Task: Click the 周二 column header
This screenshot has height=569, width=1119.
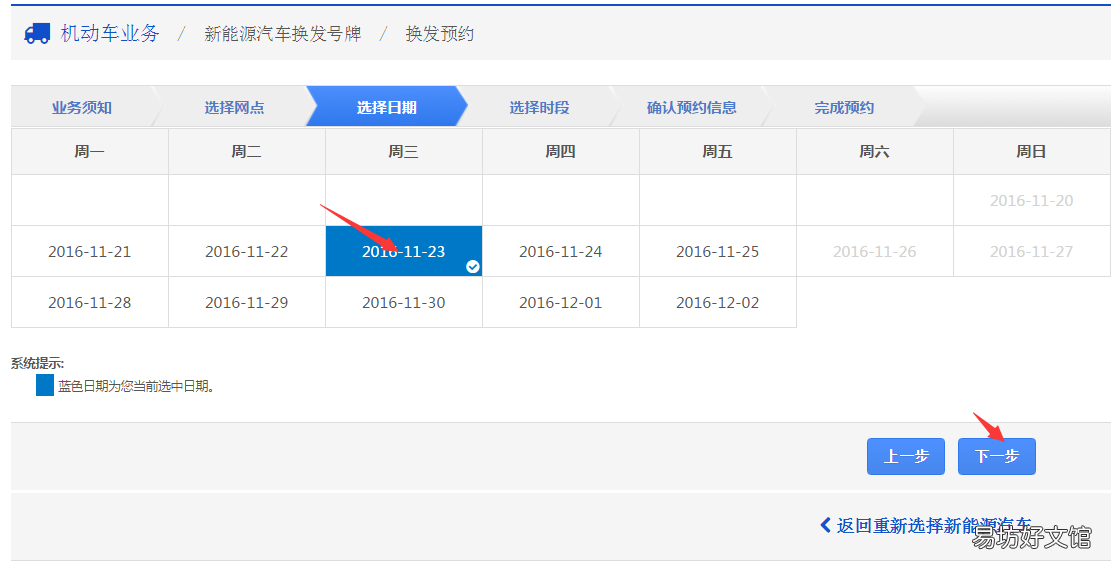Action: click(x=247, y=151)
